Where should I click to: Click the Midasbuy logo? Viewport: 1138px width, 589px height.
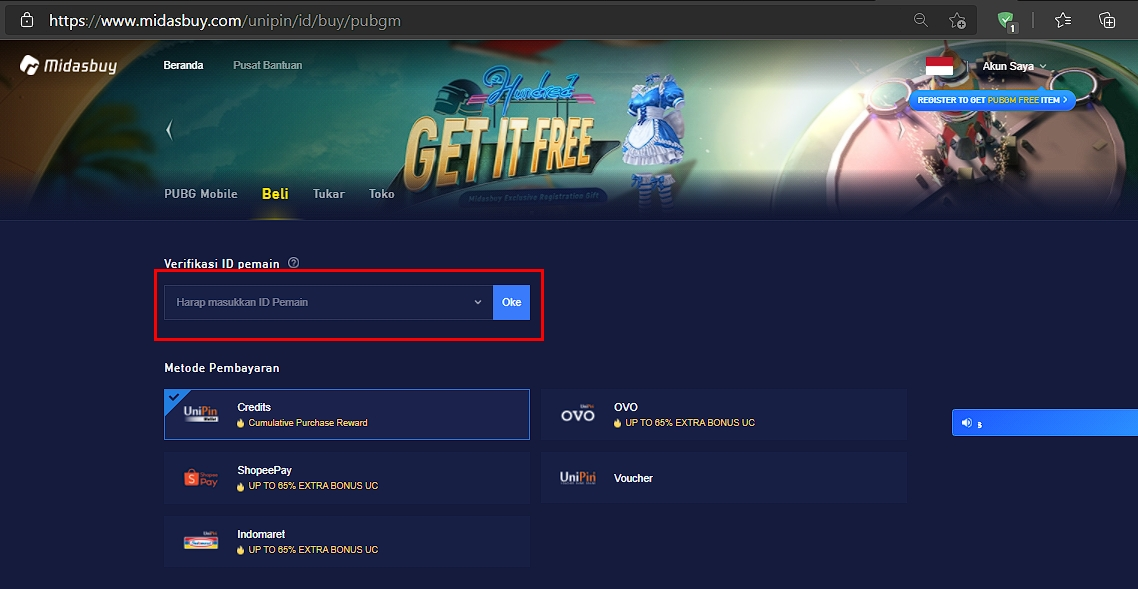click(x=68, y=65)
